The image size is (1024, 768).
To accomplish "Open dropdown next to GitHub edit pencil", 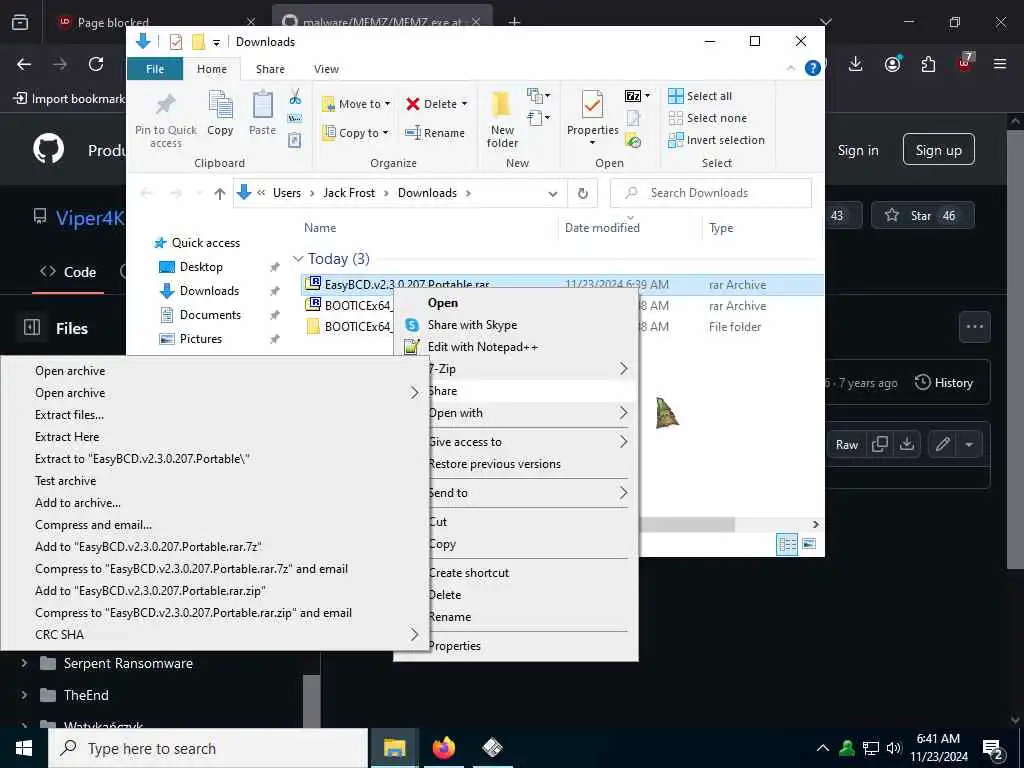I will (969, 445).
